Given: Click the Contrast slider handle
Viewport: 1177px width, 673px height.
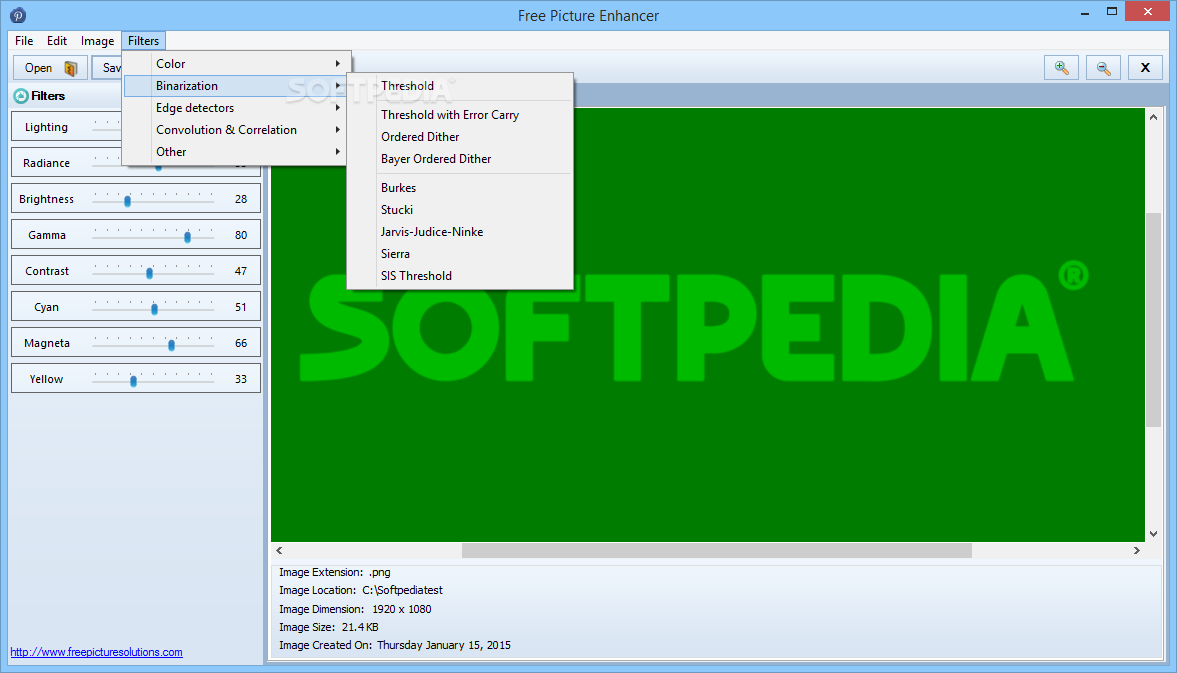Looking at the screenshot, I should point(149,272).
